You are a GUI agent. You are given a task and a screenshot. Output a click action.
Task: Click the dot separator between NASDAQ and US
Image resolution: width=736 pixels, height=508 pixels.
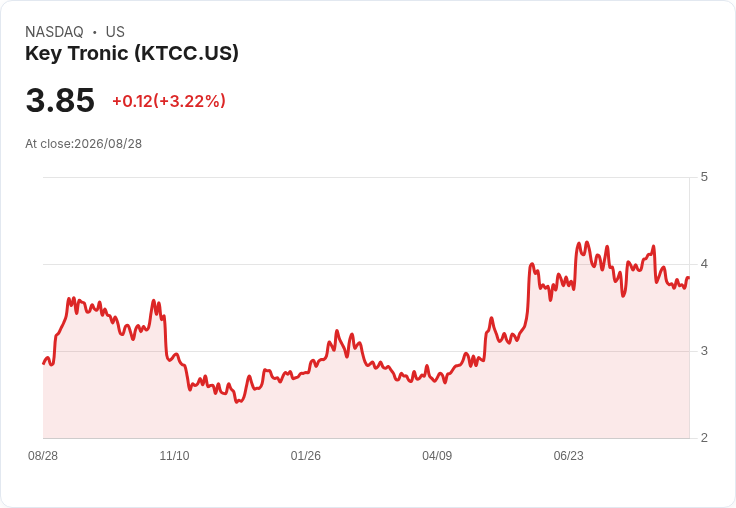point(95,32)
